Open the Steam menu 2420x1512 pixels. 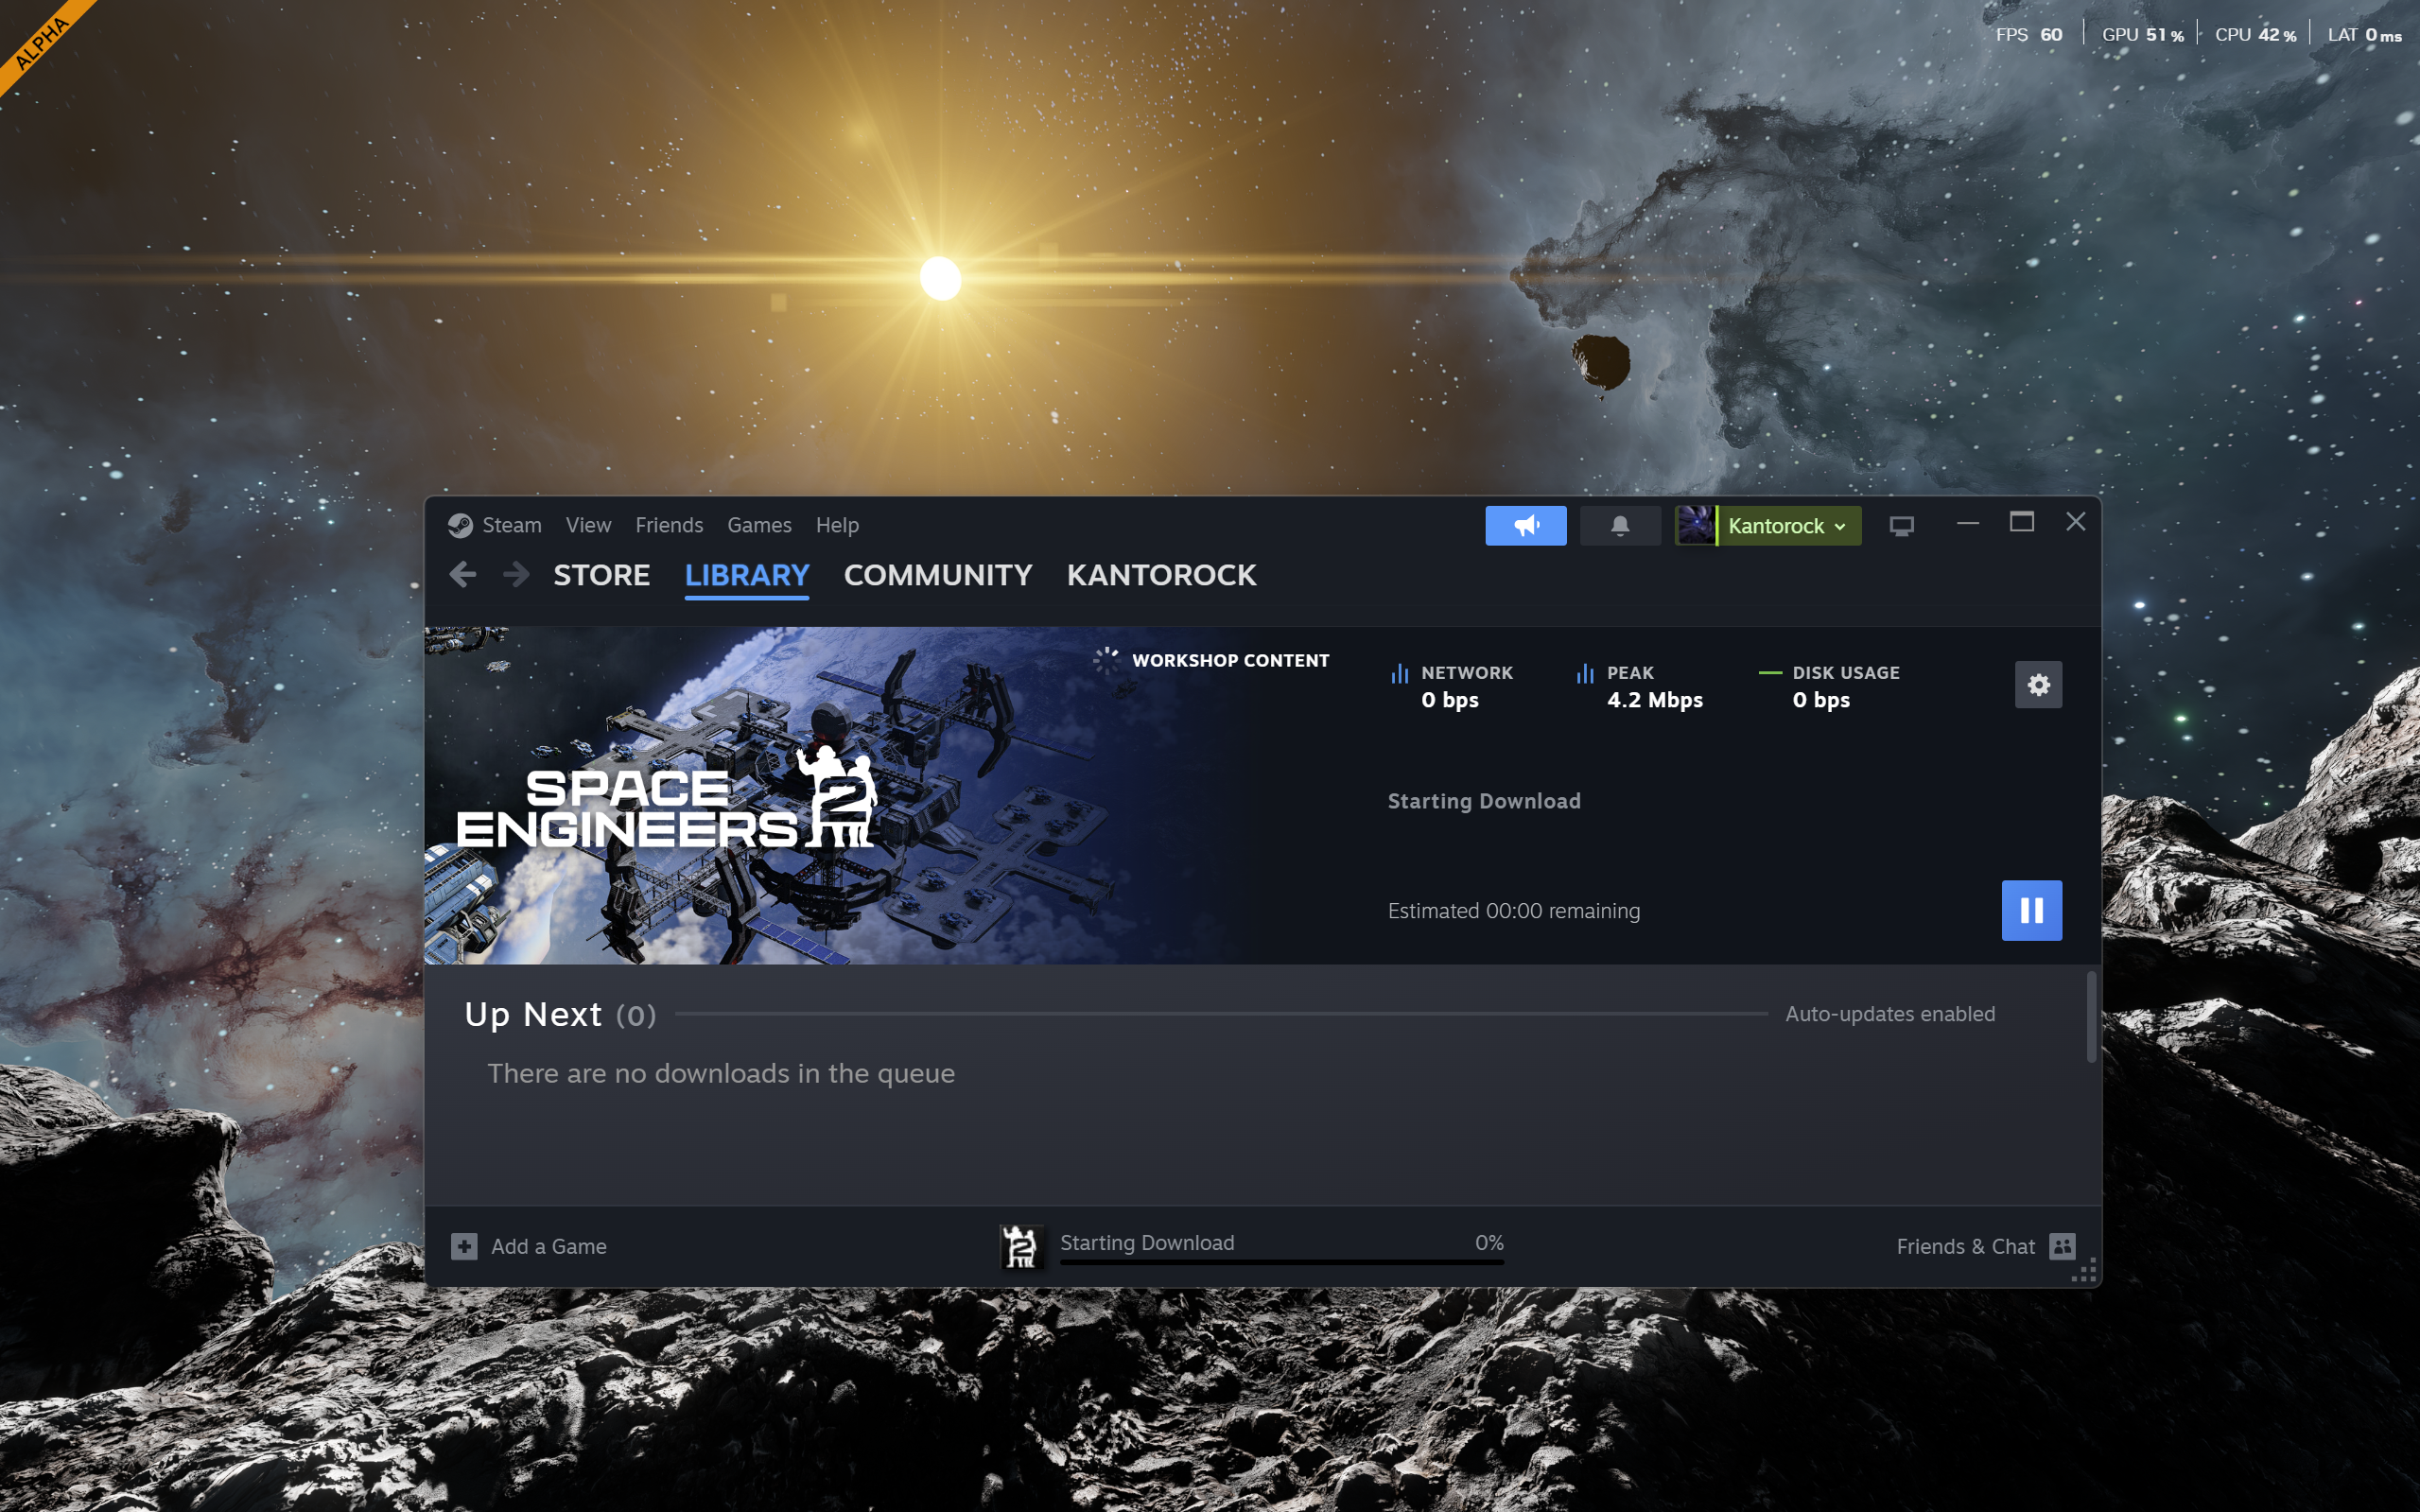click(511, 525)
